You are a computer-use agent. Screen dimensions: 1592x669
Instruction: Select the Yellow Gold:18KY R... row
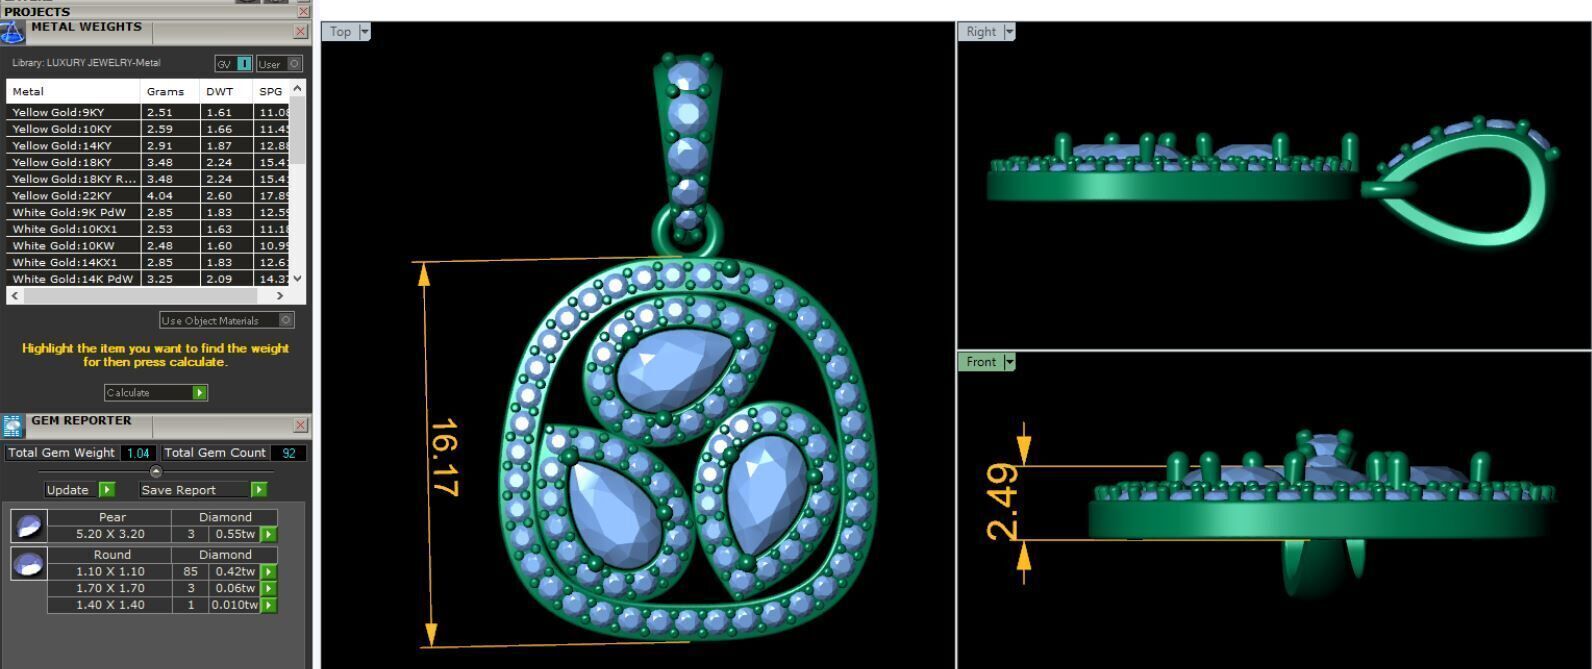click(148, 179)
